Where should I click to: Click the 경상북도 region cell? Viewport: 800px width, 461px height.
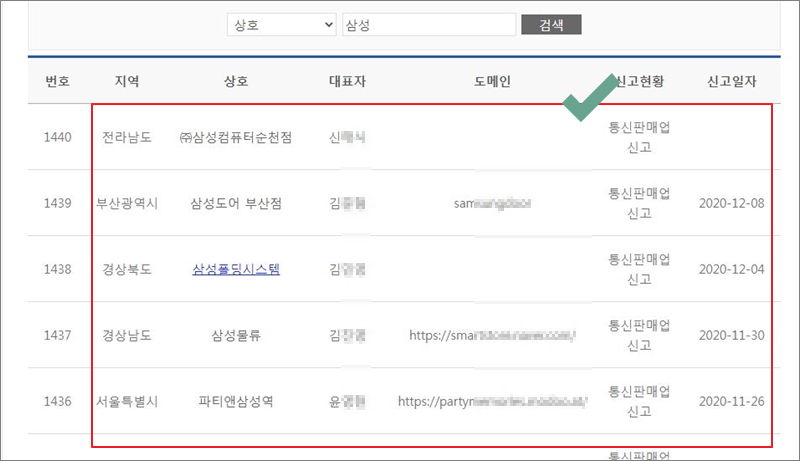(127, 269)
